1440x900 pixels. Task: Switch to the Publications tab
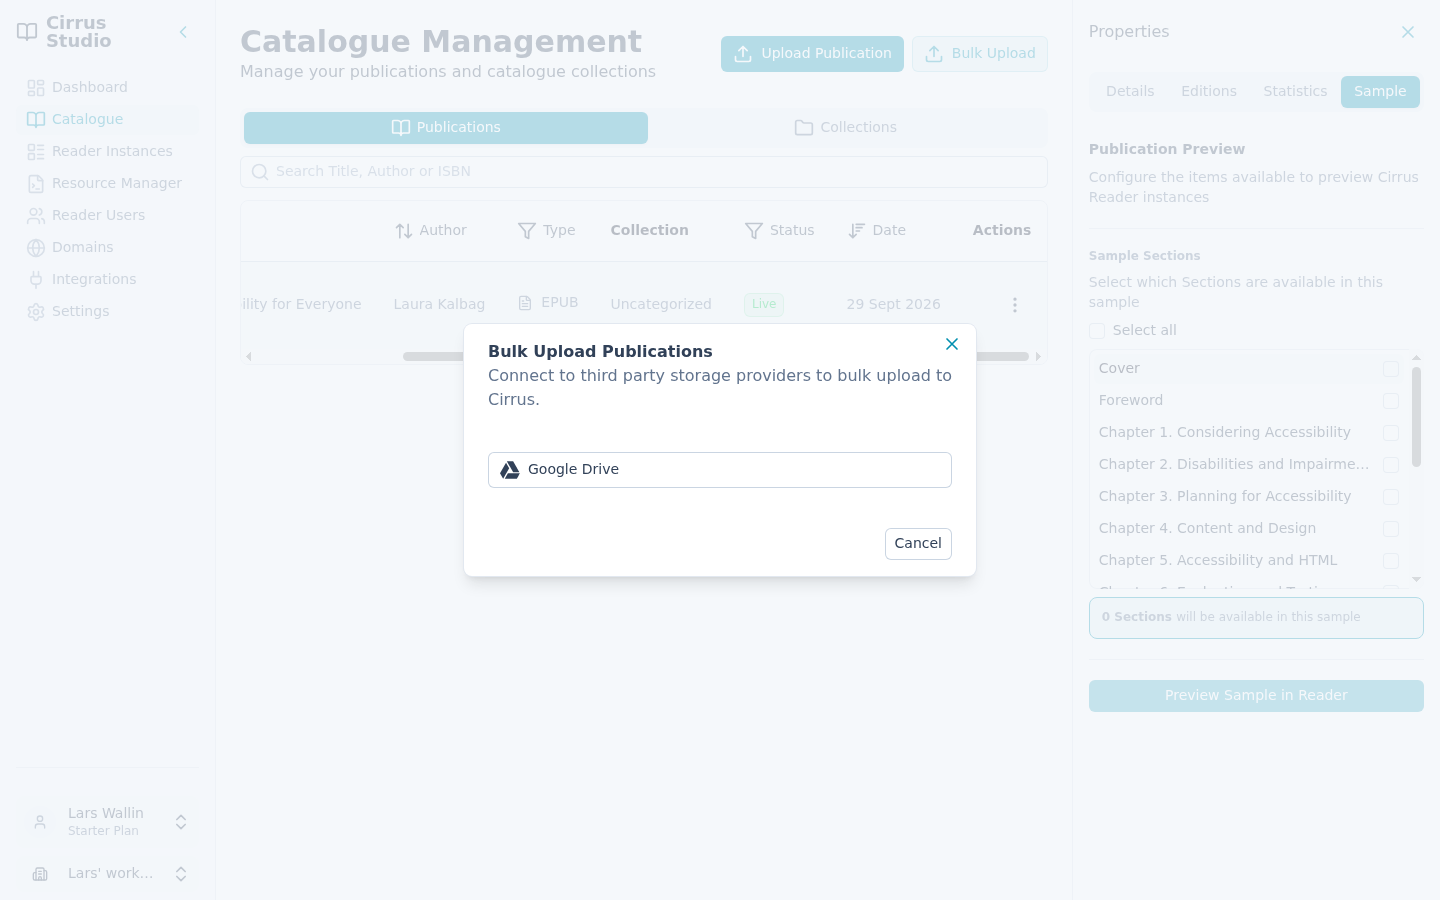click(x=446, y=128)
